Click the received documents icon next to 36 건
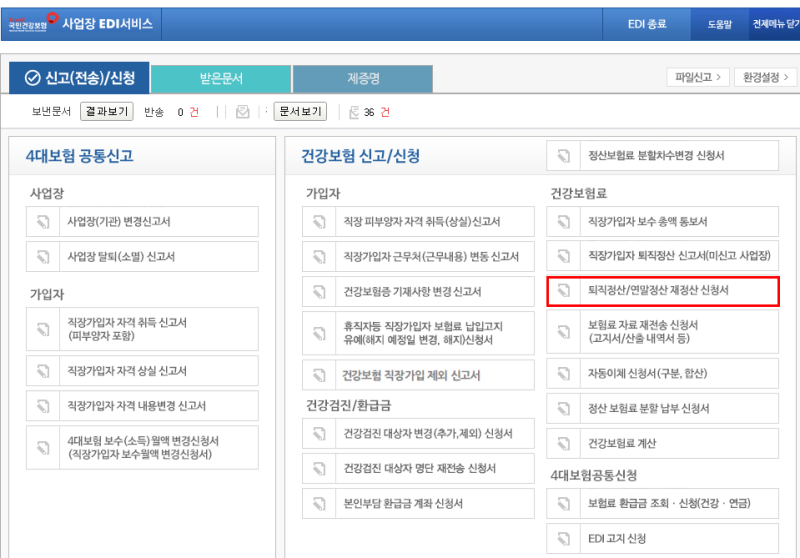This screenshot has width=800, height=558. coord(354,112)
